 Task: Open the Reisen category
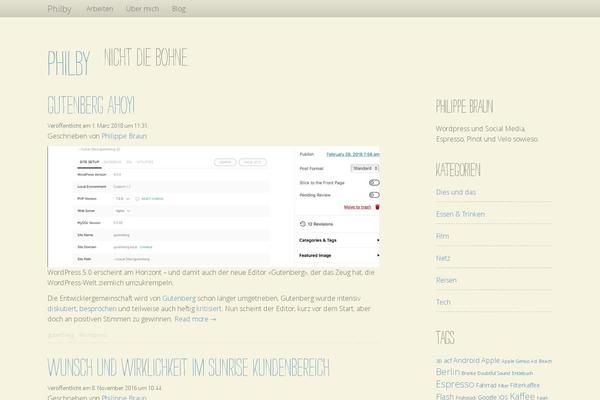pos(446,280)
